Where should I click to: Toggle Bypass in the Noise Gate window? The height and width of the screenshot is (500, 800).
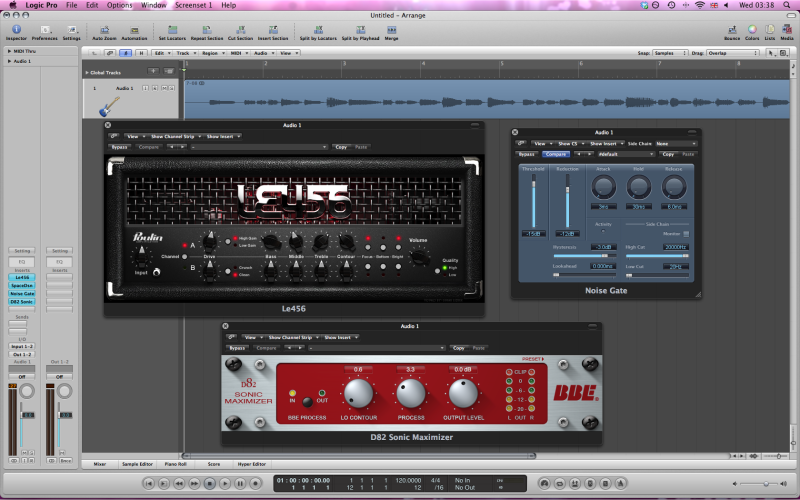(x=527, y=154)
